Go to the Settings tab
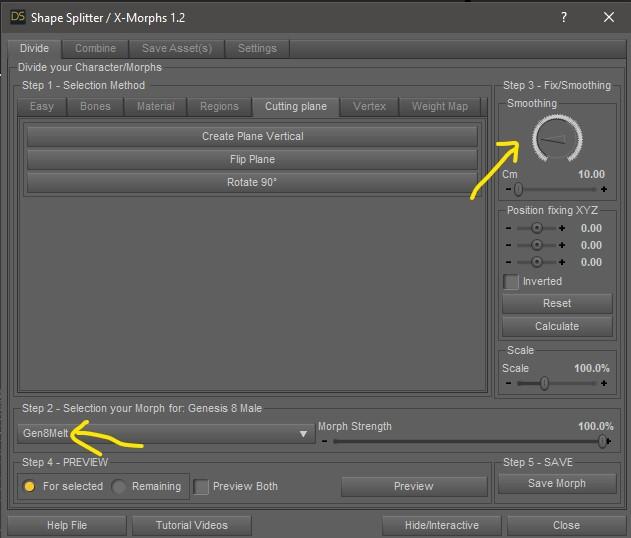The width and height of the screenshot is (631, 538). tap(257, 49)
